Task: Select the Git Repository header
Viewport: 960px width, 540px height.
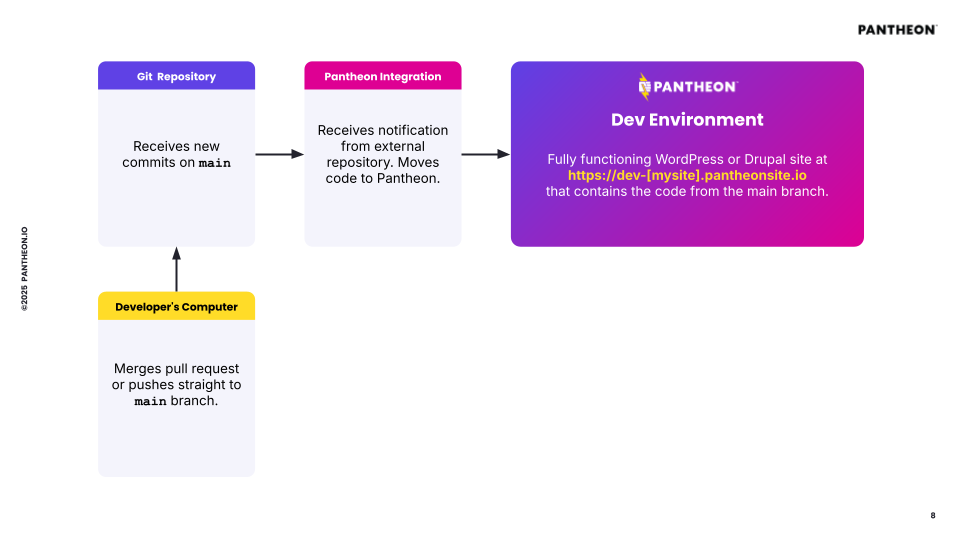Action: coord(176,76)
